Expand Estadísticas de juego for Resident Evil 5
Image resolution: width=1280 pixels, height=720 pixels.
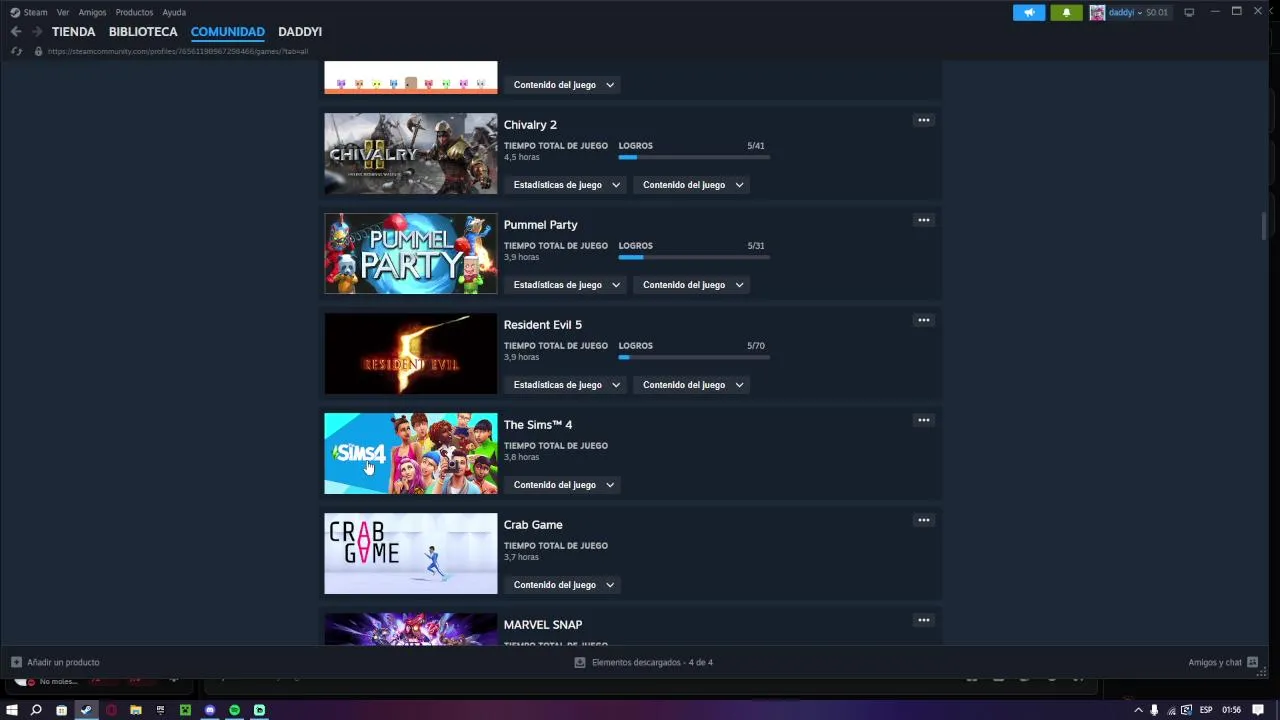click(x=566, y=385)
